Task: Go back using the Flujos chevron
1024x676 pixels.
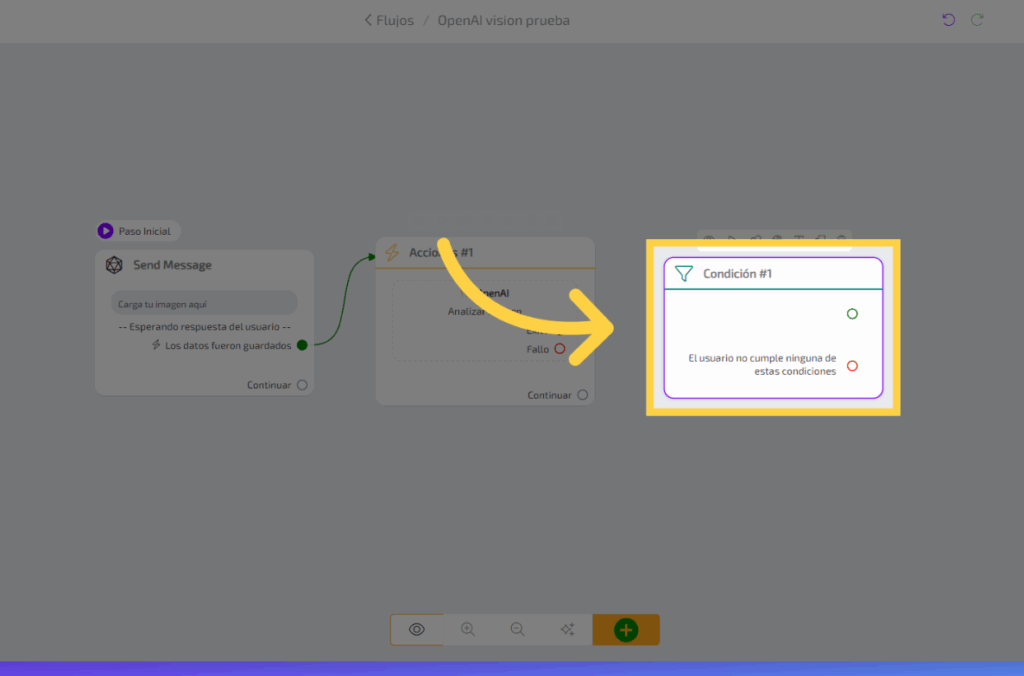Action: tap(368, 20)
